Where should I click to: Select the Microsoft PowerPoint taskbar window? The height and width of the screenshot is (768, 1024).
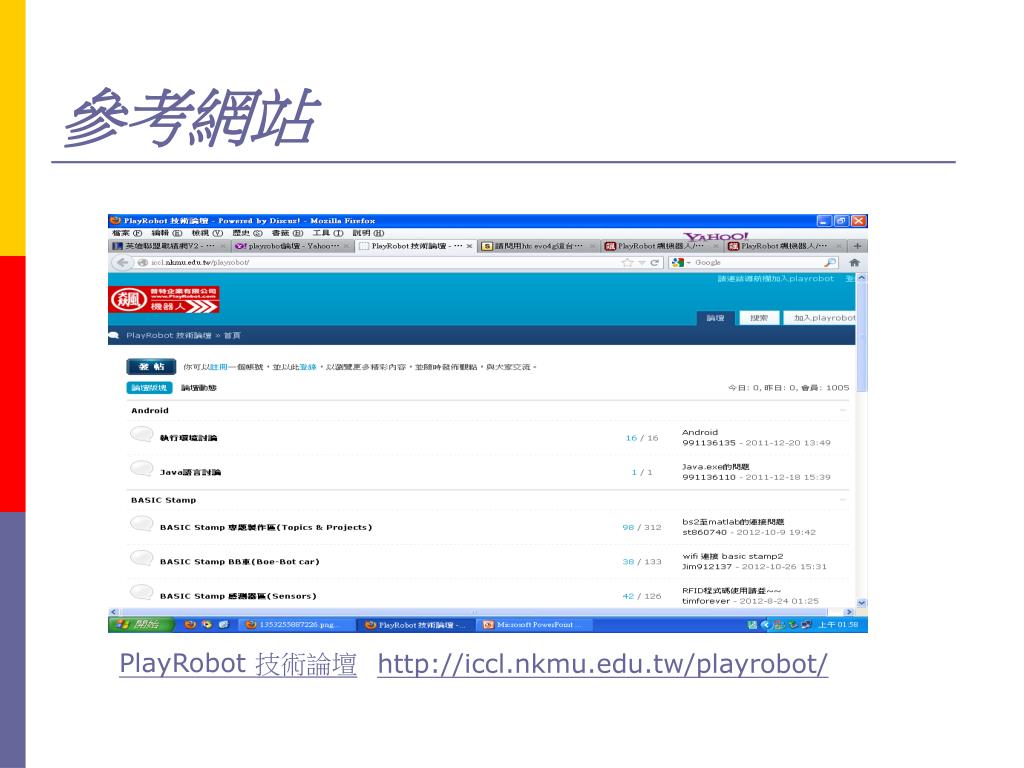click(x=535, y=625)
